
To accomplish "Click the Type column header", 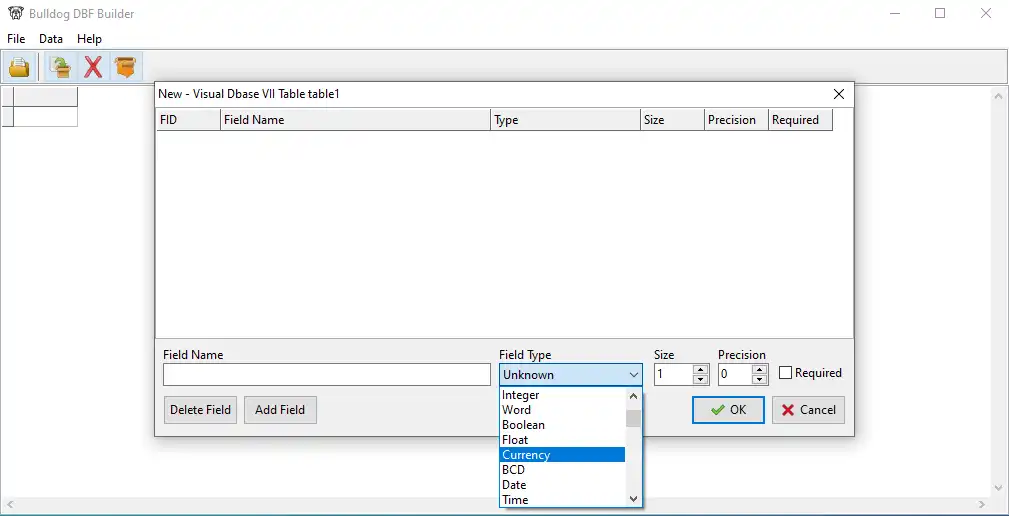I will [x=566, y=120].
